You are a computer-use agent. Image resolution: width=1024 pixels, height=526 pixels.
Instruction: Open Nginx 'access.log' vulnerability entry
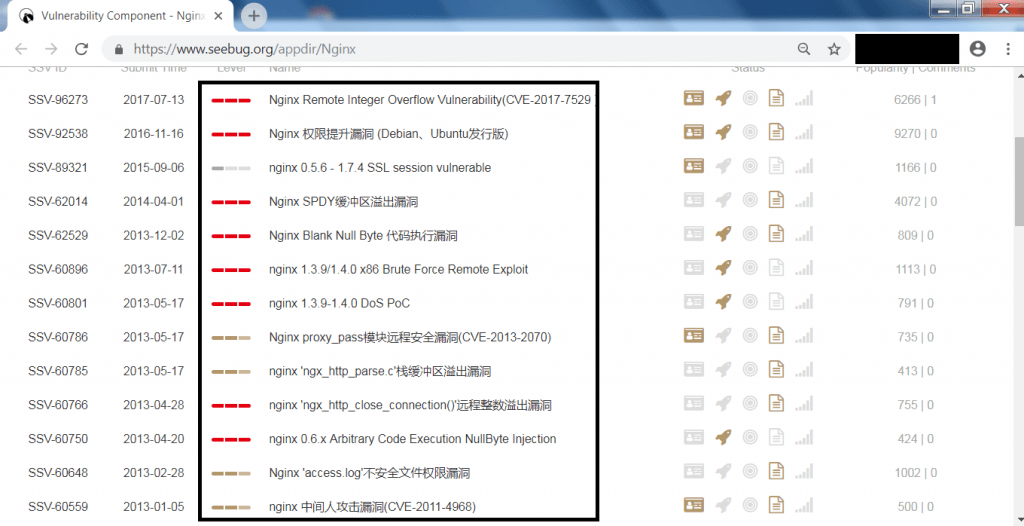369,473
